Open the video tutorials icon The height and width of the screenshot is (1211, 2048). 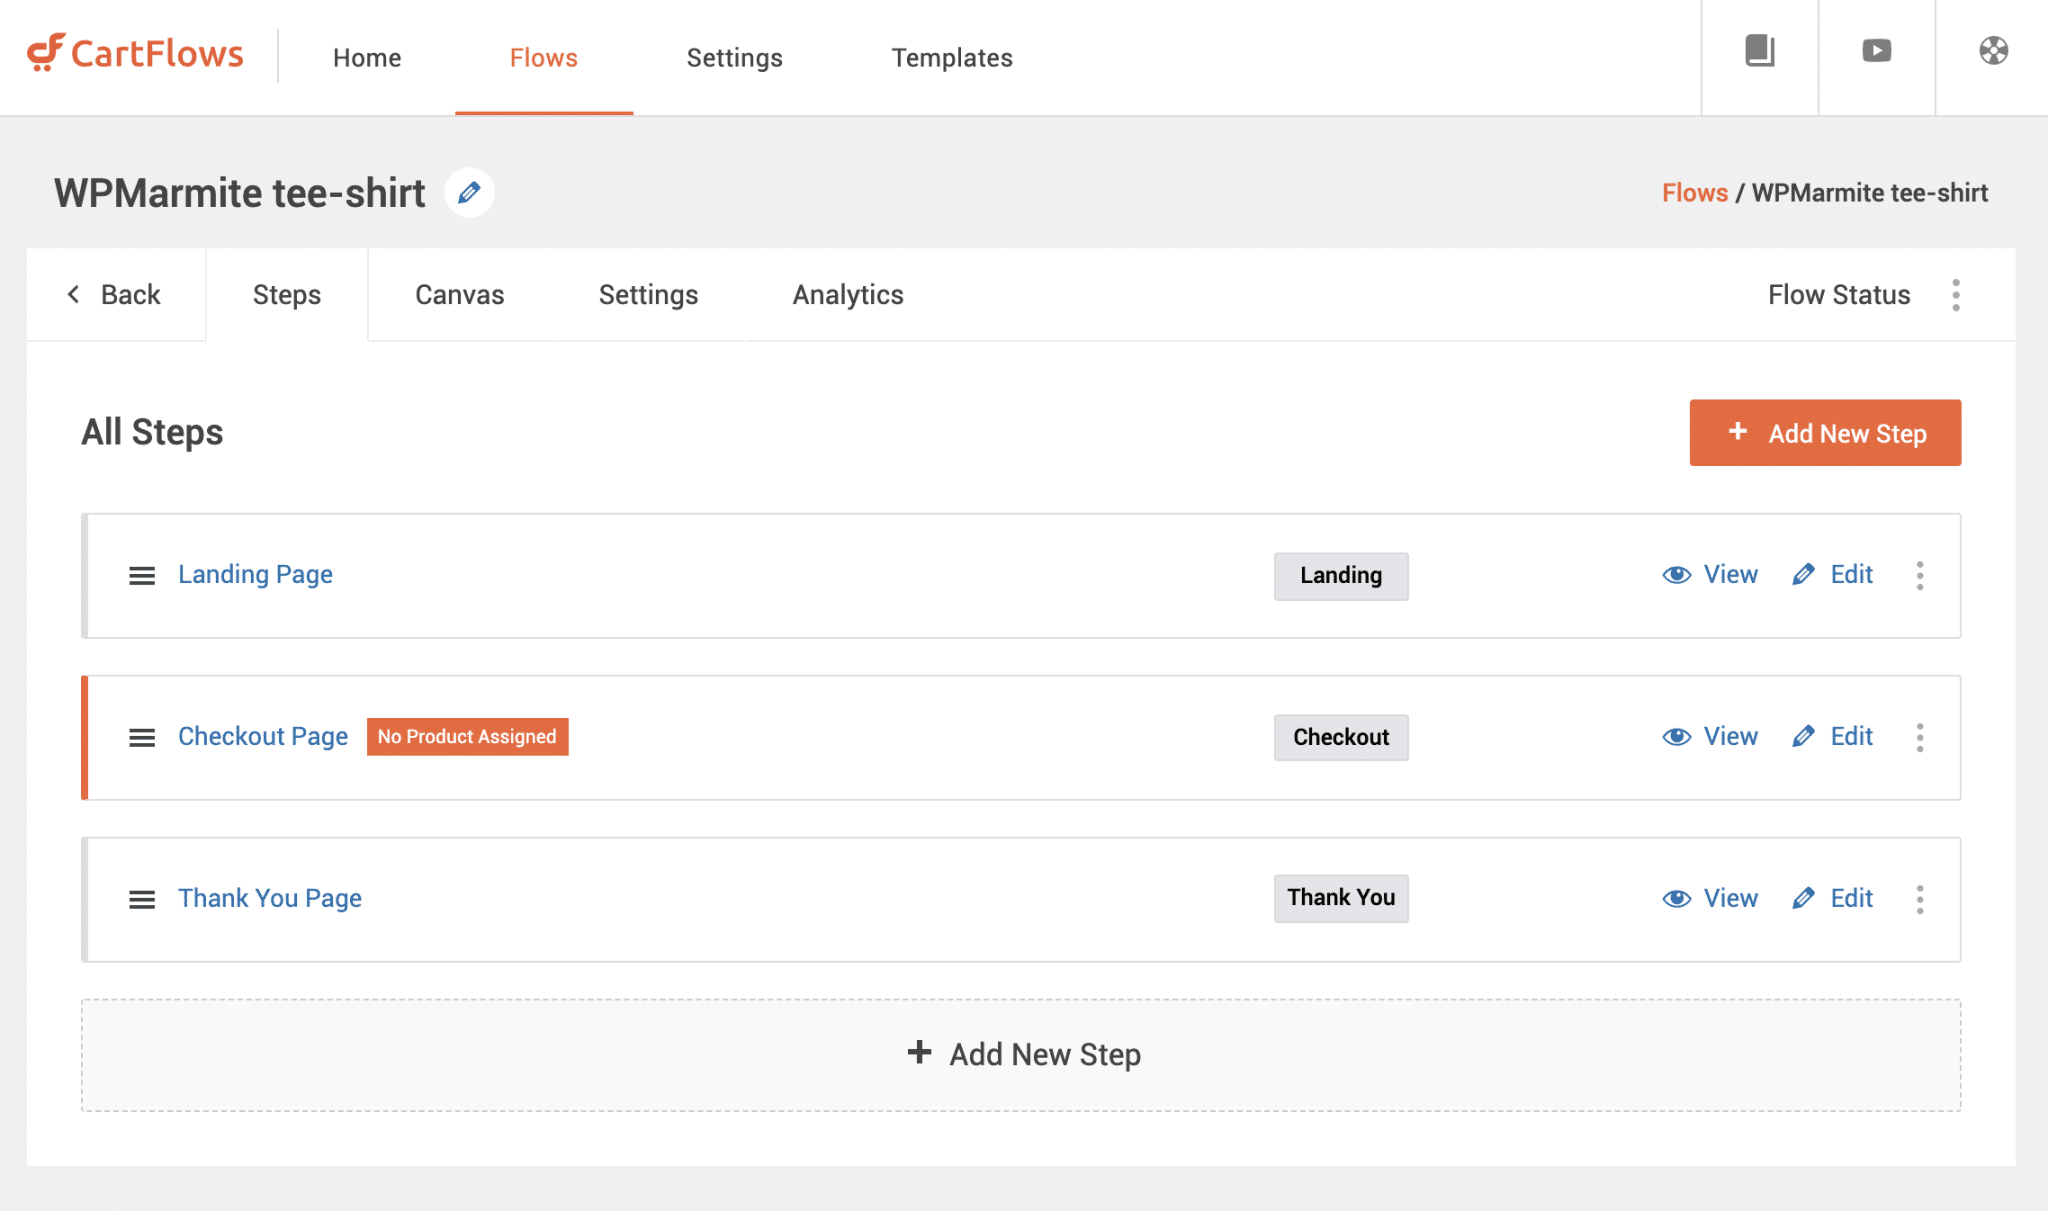click(x=1877, y=51)
